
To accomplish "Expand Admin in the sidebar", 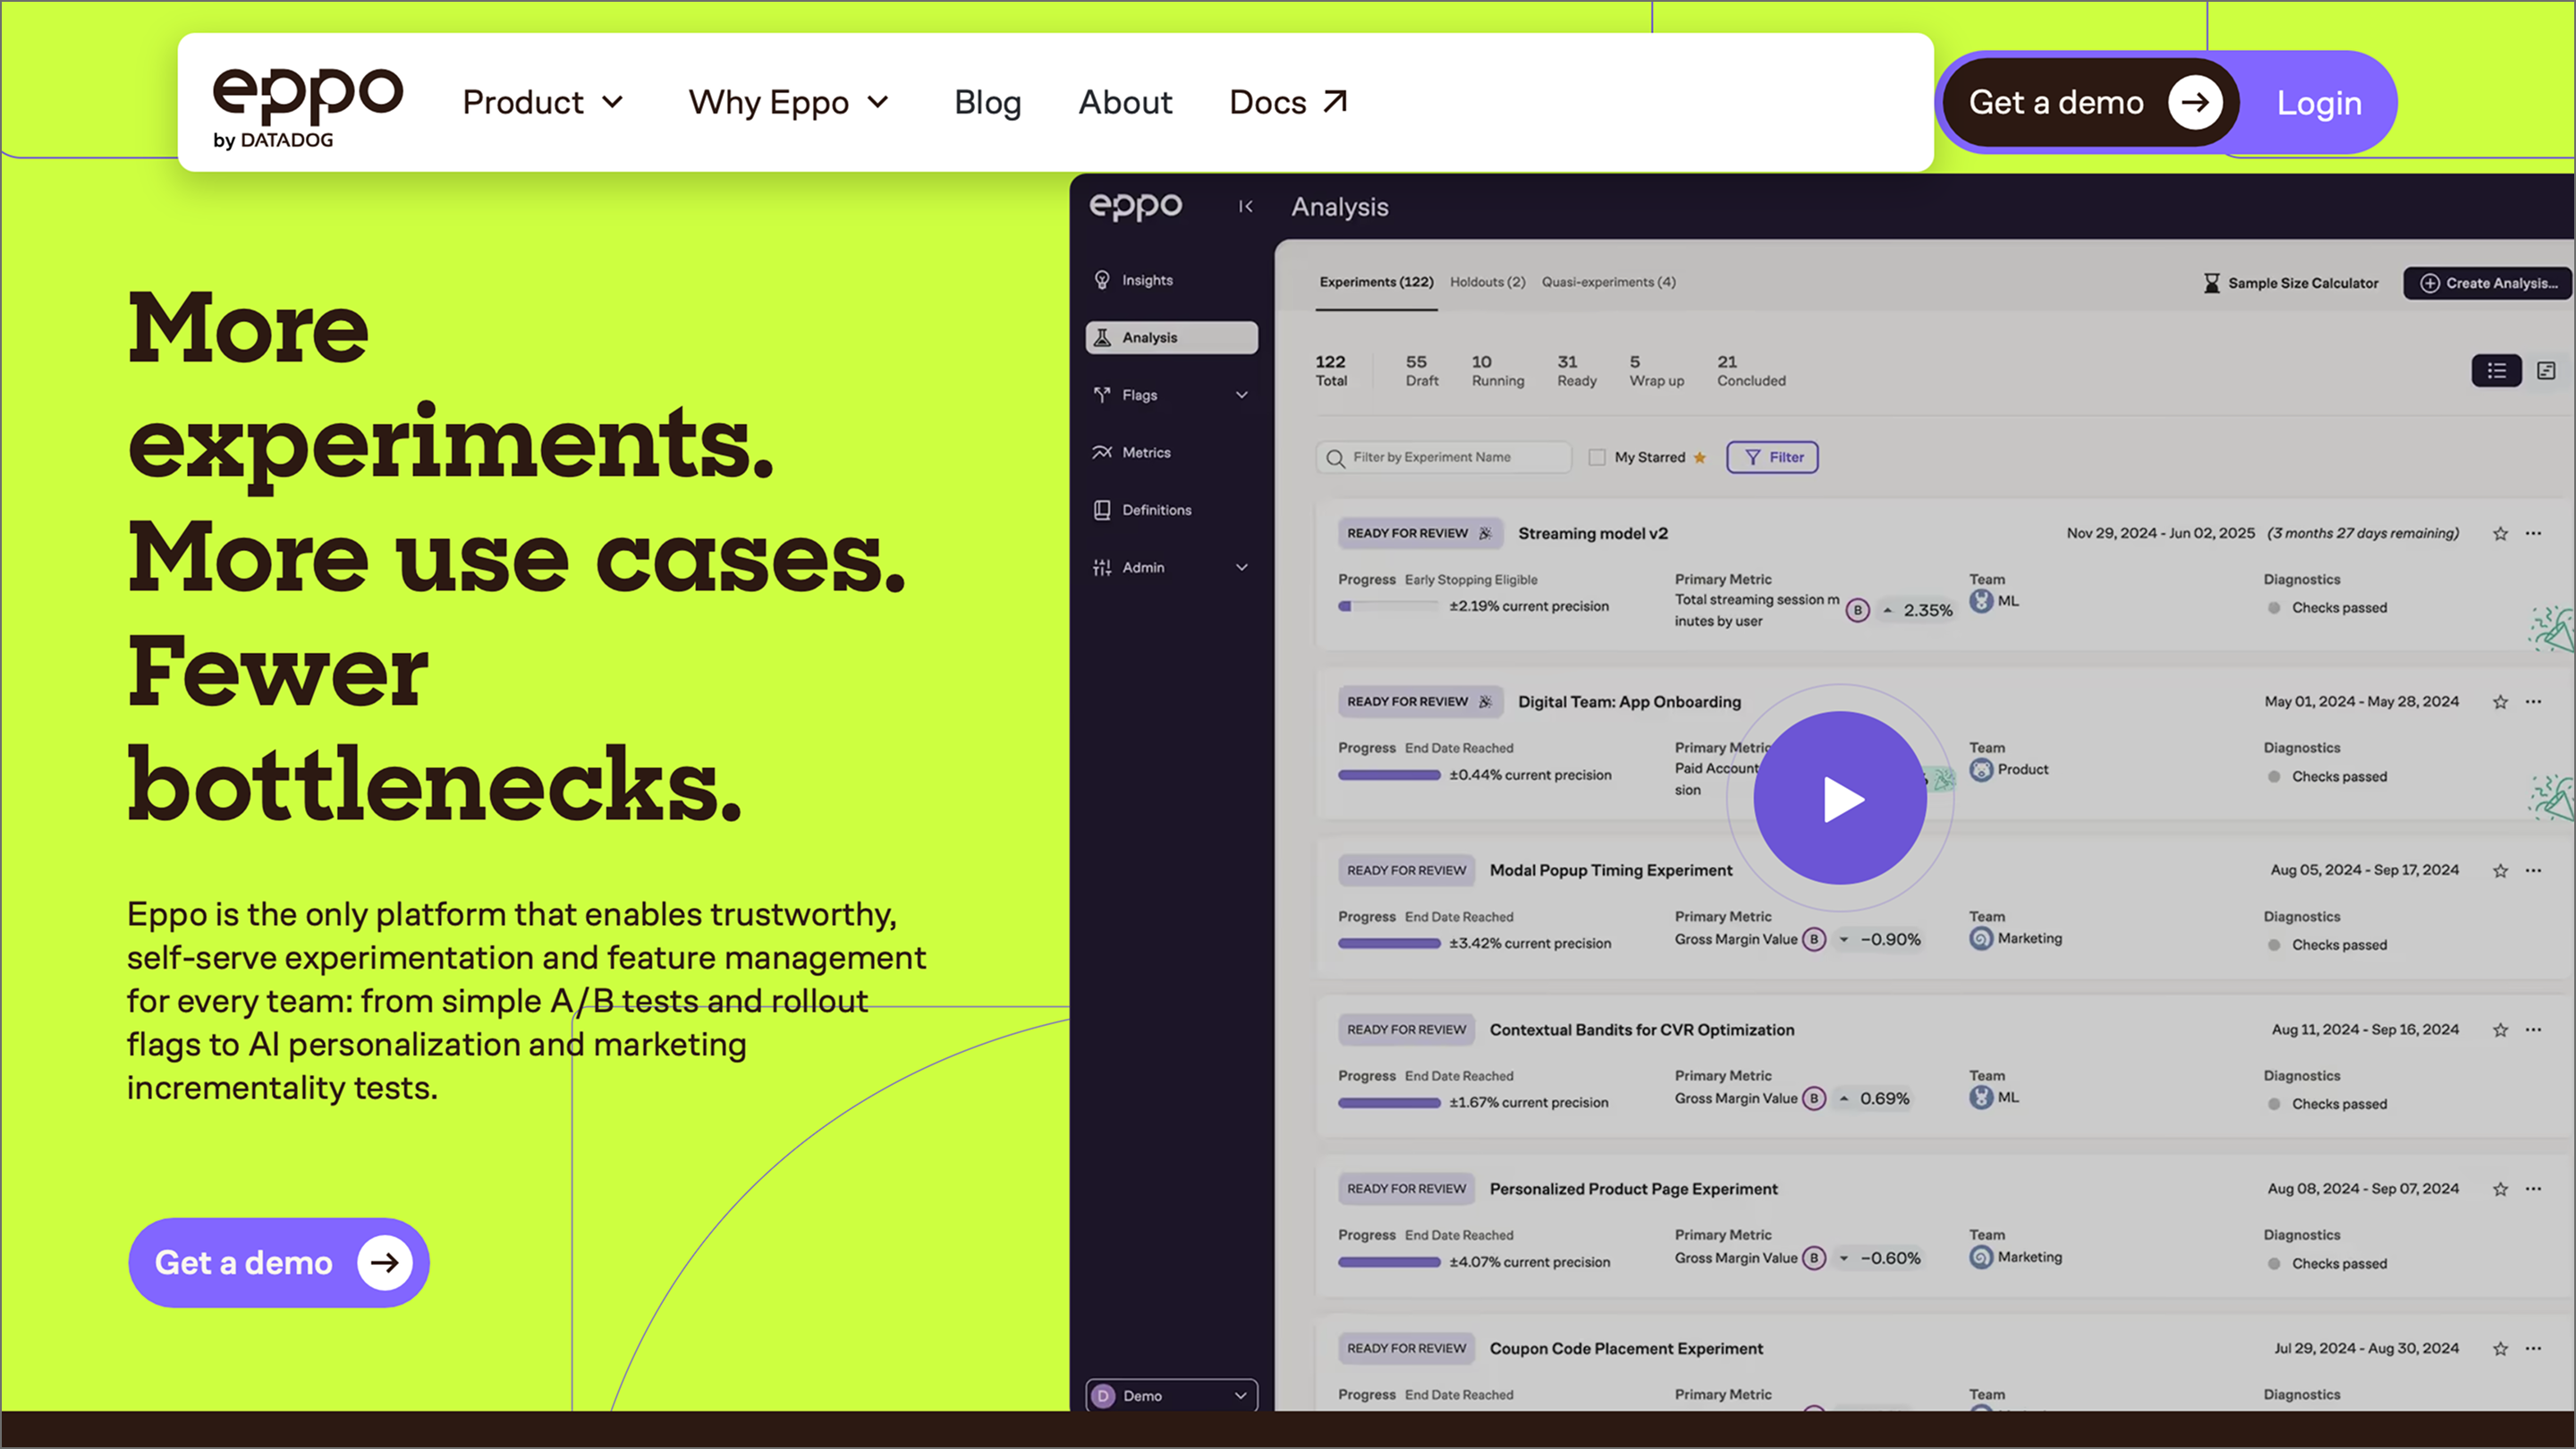I will click(1171, 567).
